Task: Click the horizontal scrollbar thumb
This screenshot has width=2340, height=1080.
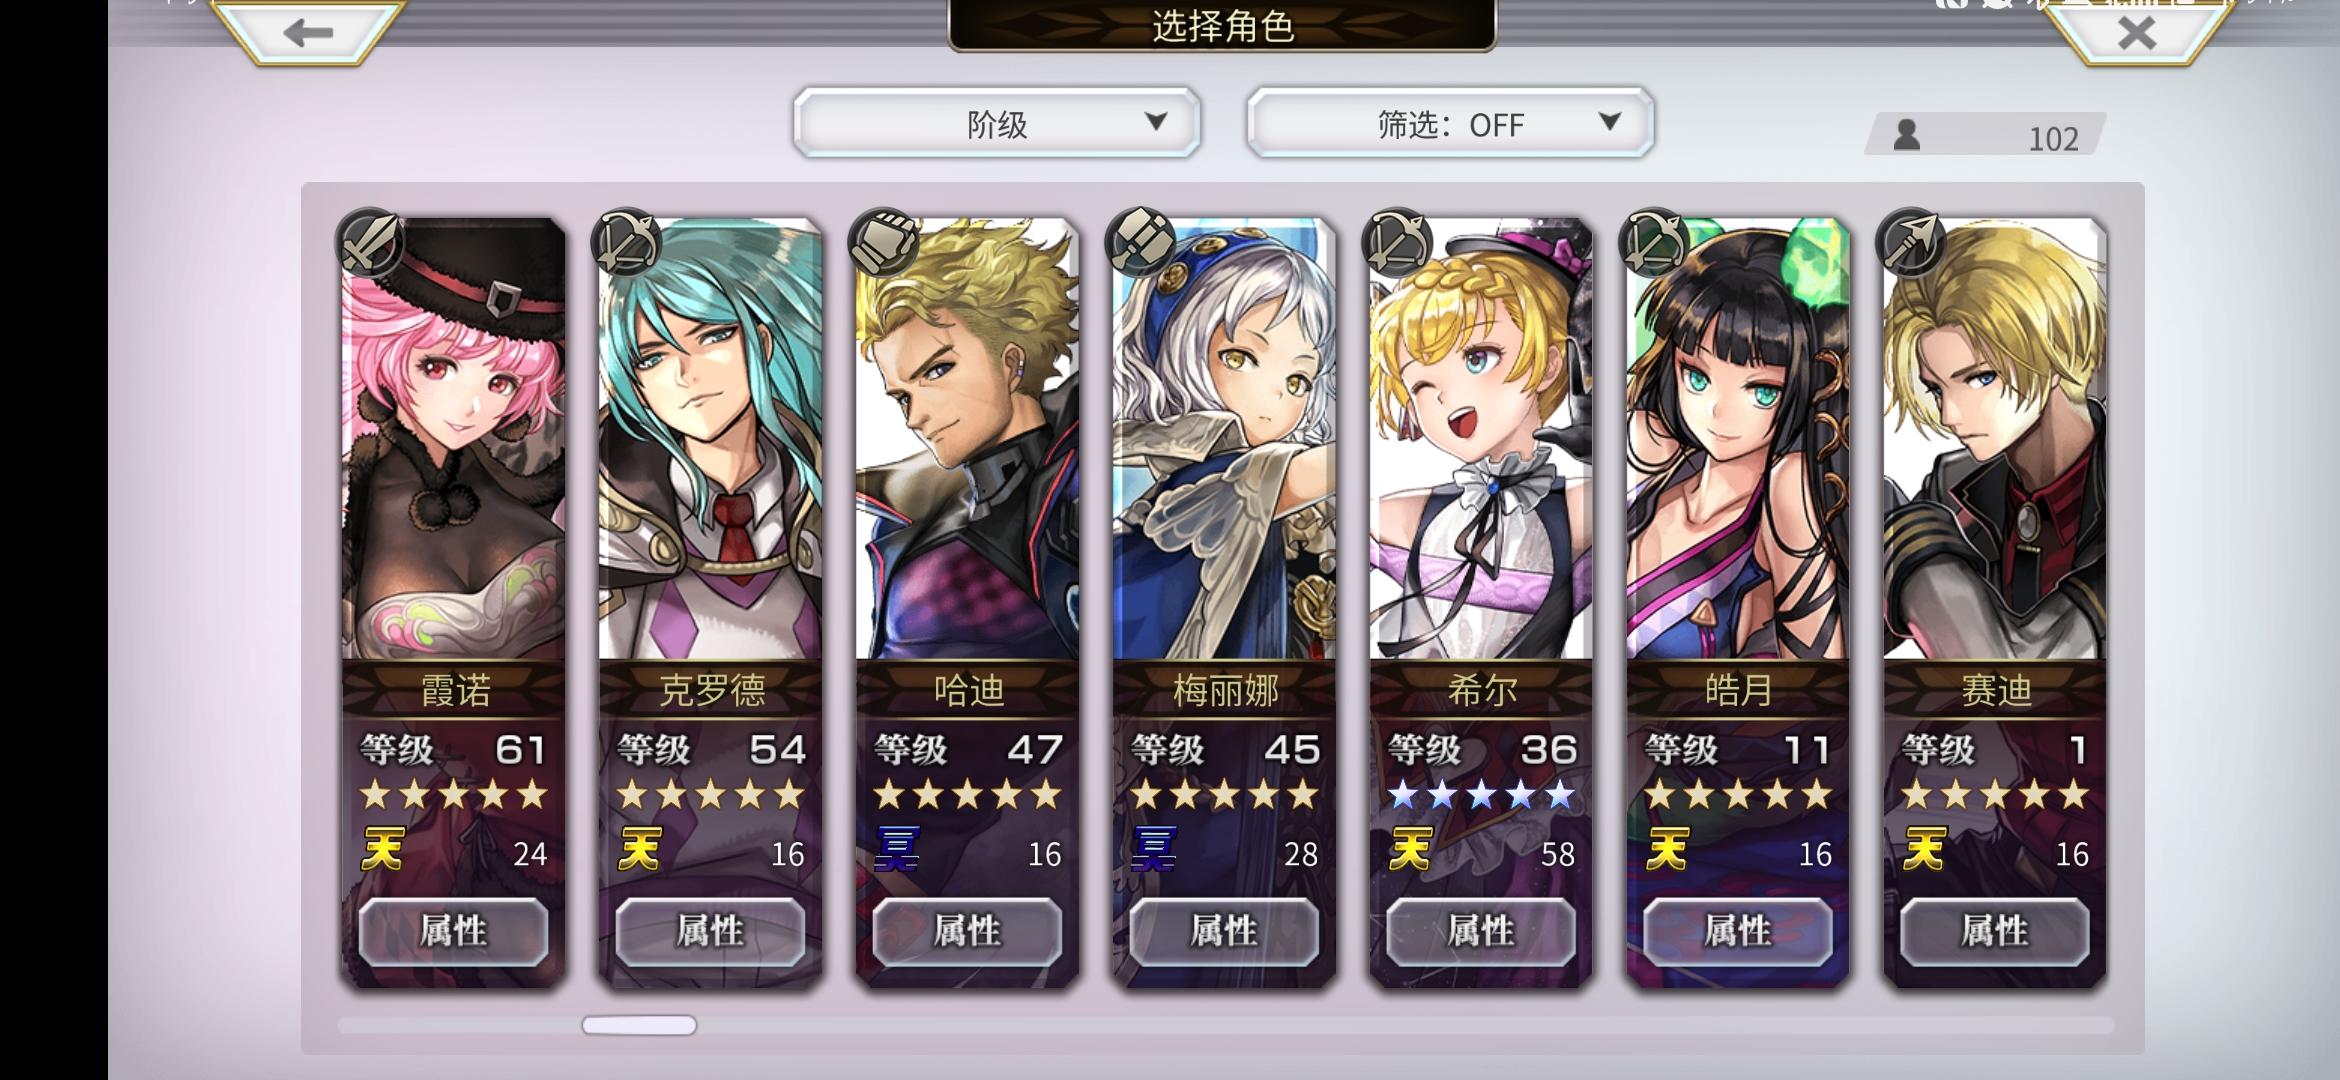Action: coord(639,1025)
